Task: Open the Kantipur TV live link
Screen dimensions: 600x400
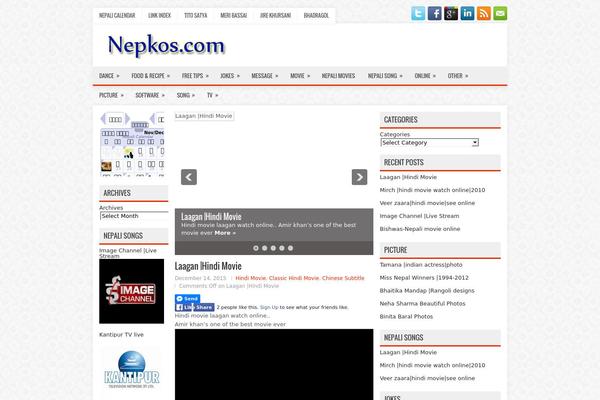Action: click(x=121, y=335)
